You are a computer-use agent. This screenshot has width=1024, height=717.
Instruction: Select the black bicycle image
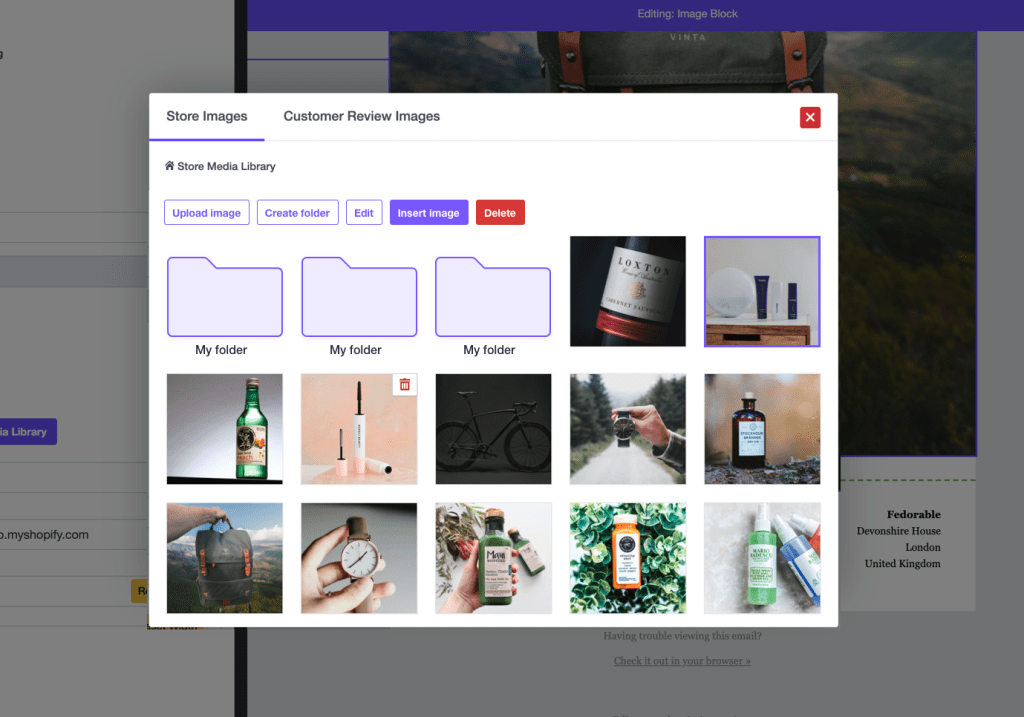coord(493,429)
